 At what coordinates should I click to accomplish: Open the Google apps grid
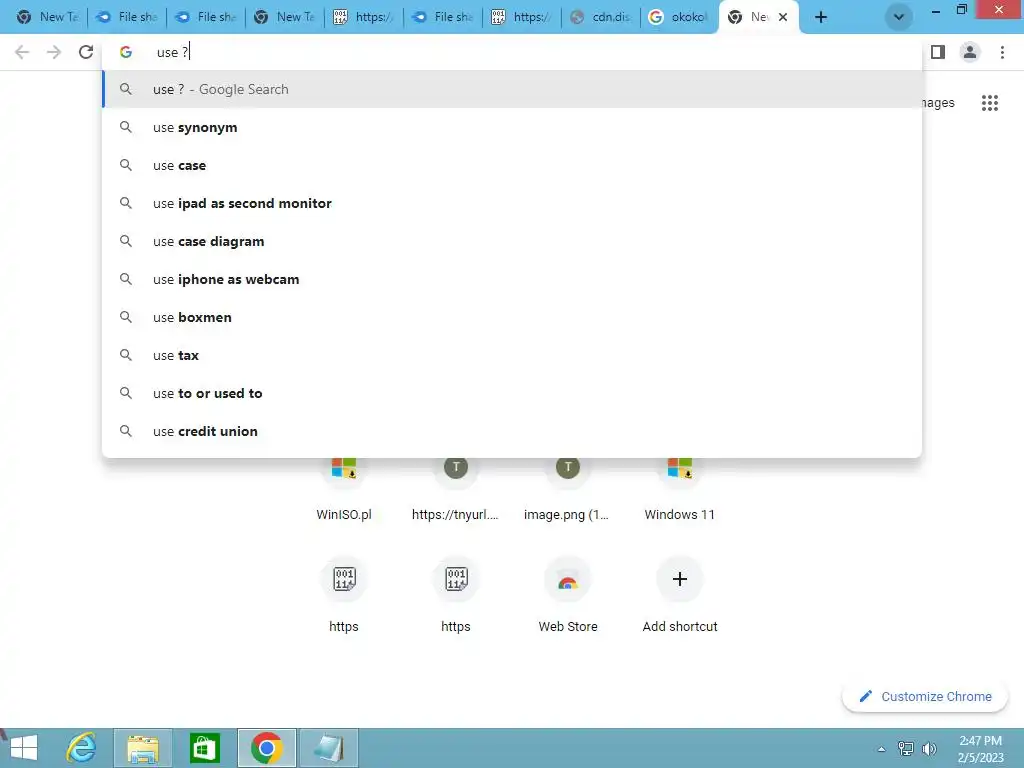point(989,103)
